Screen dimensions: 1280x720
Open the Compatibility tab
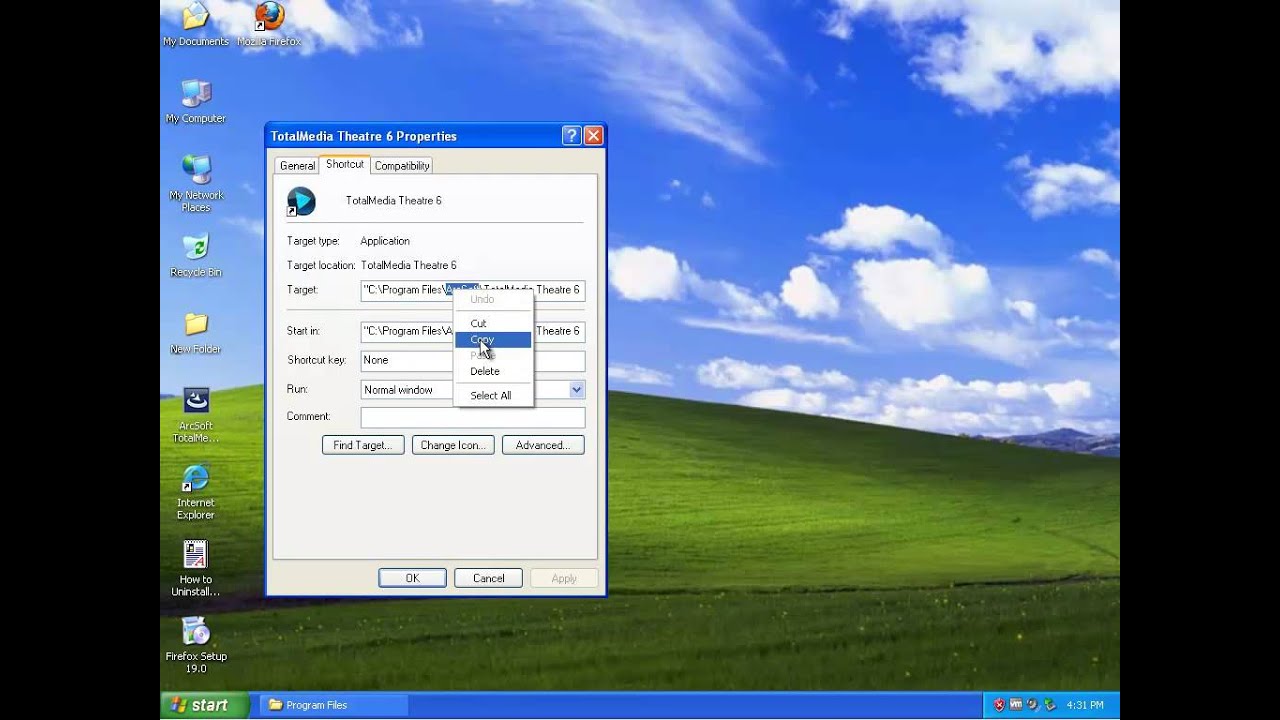pos(402,166)
